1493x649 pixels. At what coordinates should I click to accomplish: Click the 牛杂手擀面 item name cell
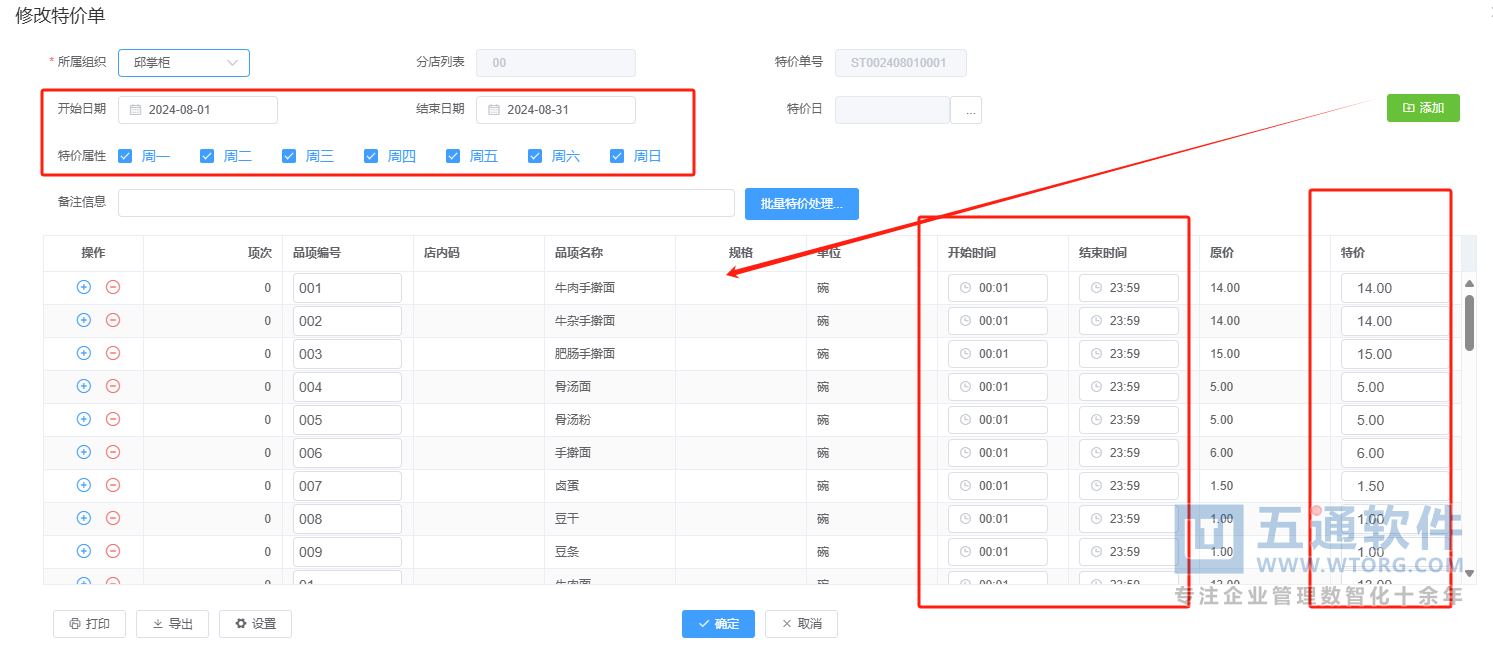tap(585, 321)
